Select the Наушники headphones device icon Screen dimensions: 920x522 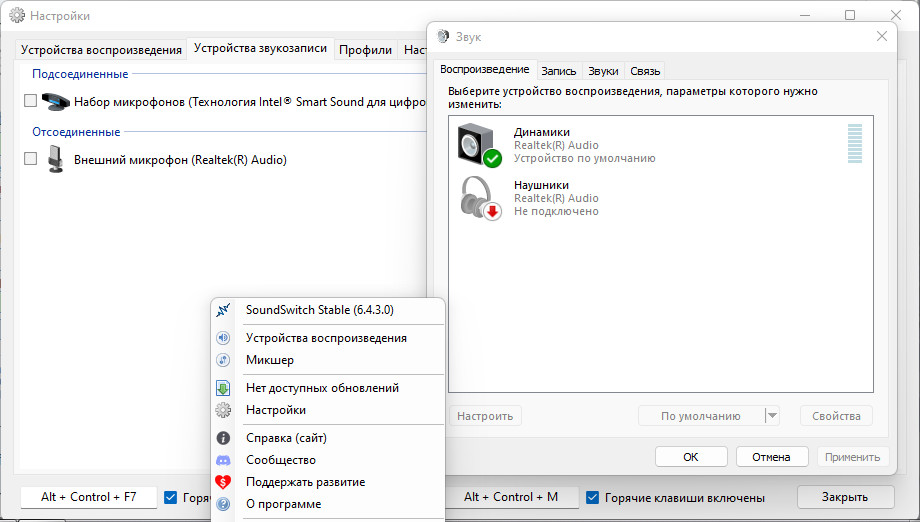coord(480,198)
